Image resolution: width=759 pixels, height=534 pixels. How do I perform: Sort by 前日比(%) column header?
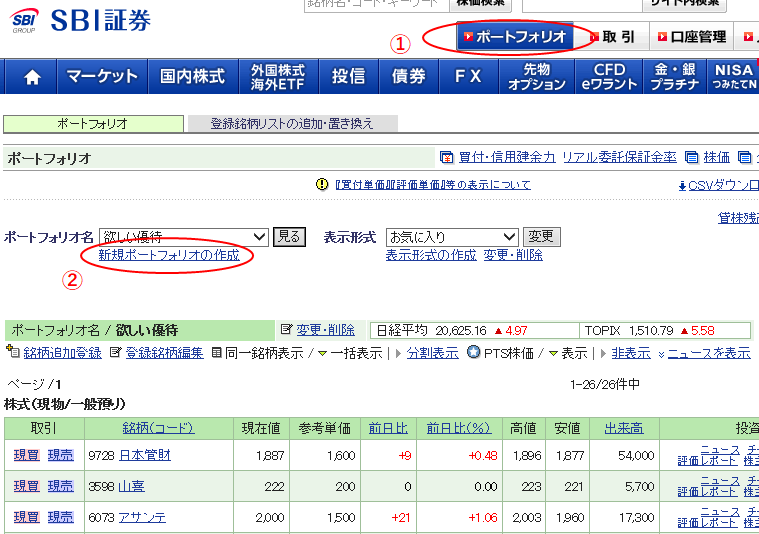point(458,428)
